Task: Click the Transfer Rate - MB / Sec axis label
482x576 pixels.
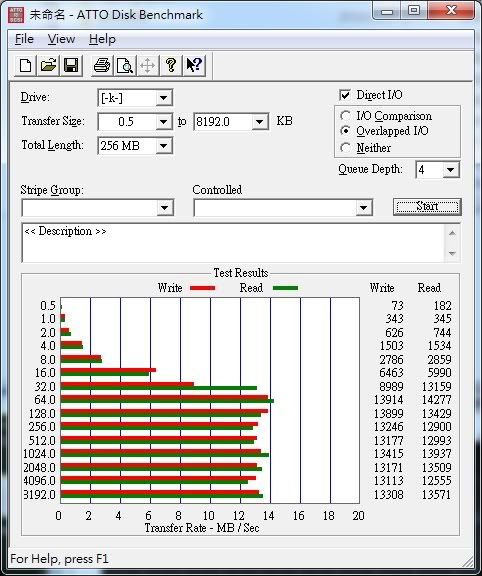Action: (x=202, y=528)
